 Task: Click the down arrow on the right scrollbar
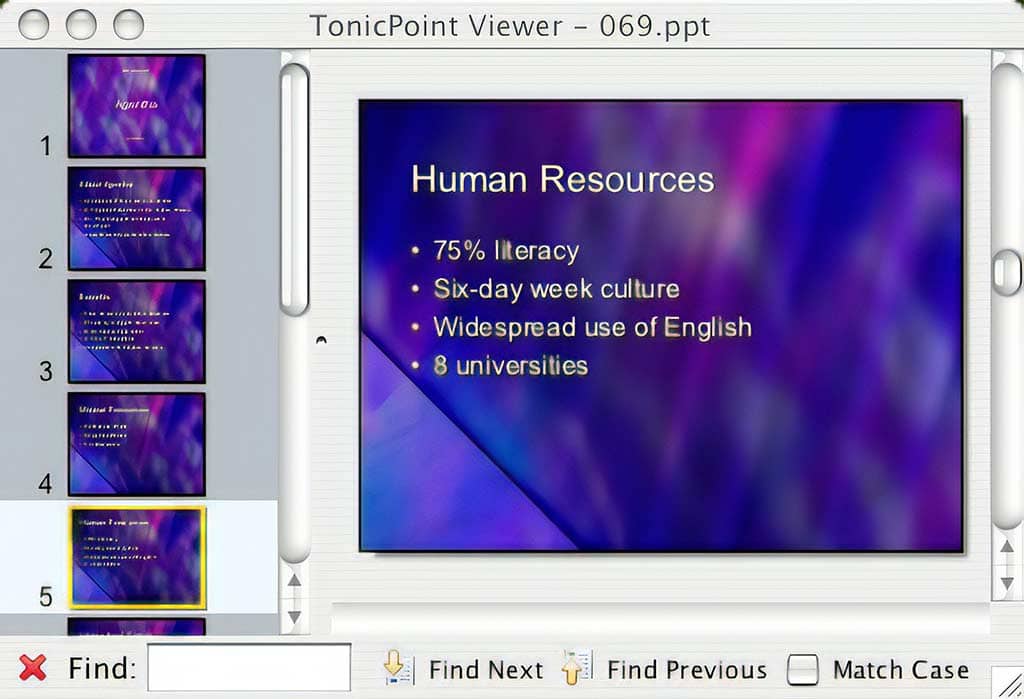coord(1007,580)
